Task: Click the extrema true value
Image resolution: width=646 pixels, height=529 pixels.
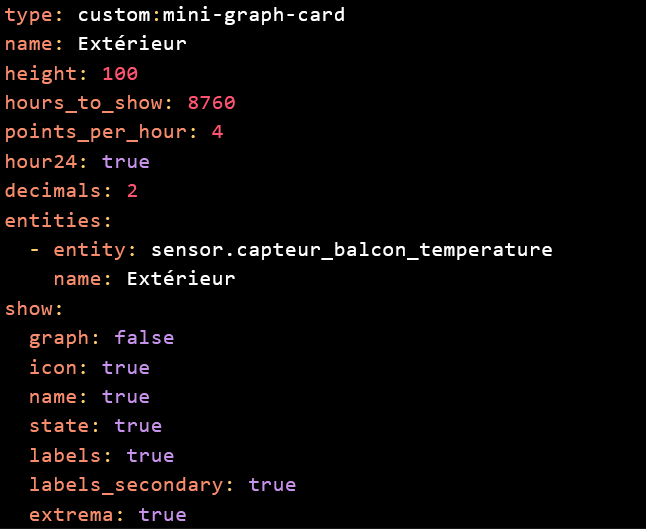Action: pos(162,515)
